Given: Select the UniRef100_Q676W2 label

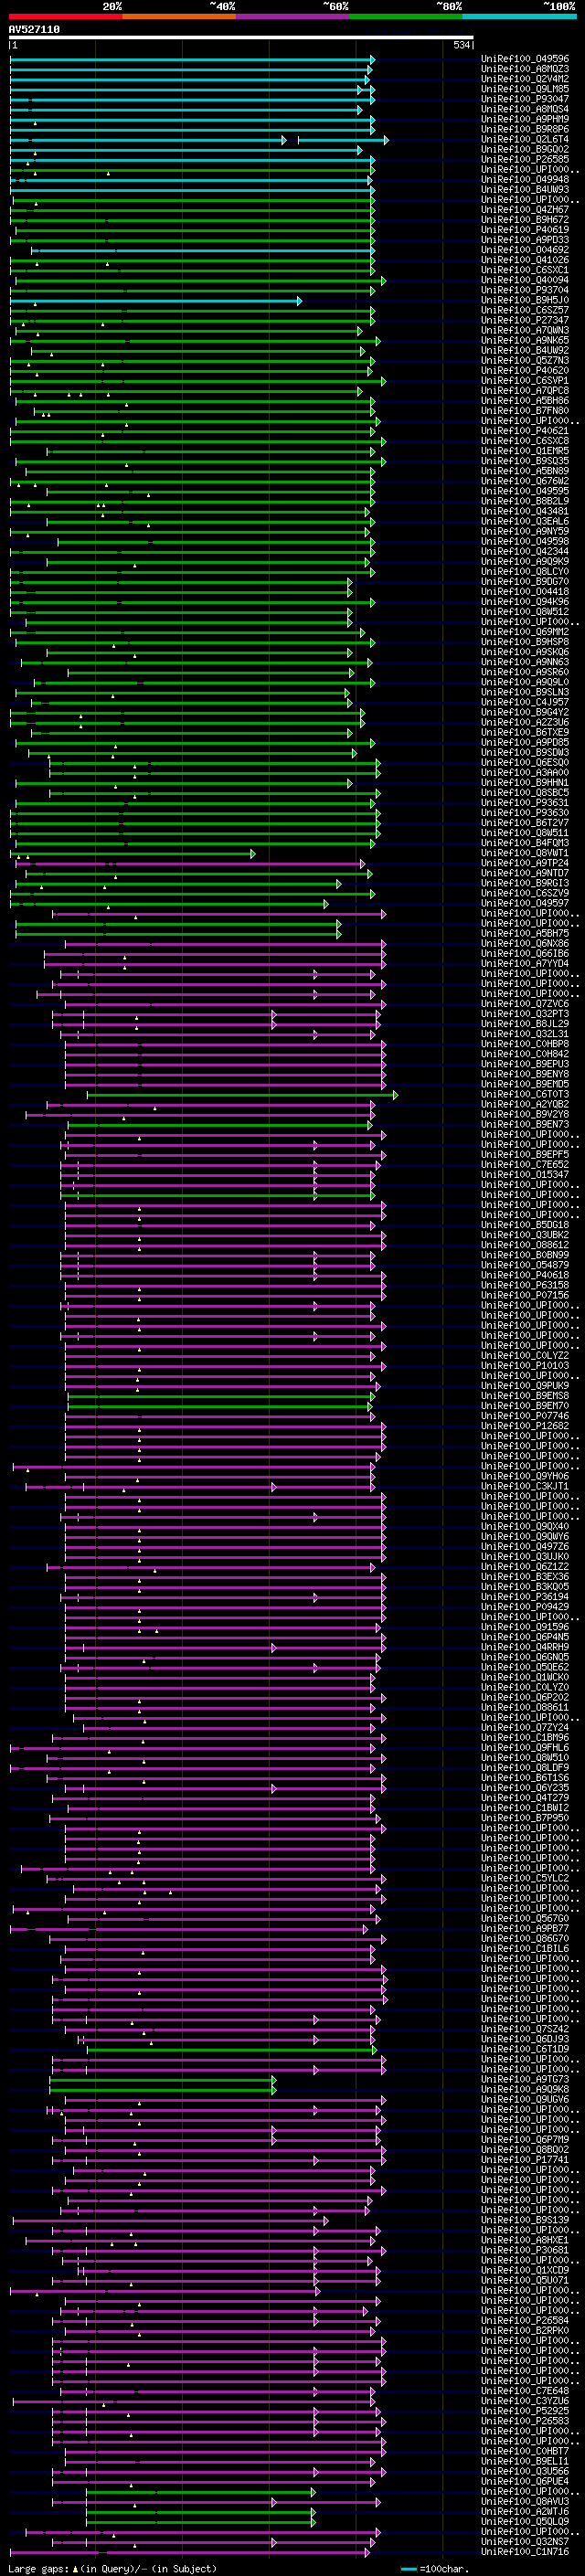Looking at the screenshot, I should tap(525, 481).
